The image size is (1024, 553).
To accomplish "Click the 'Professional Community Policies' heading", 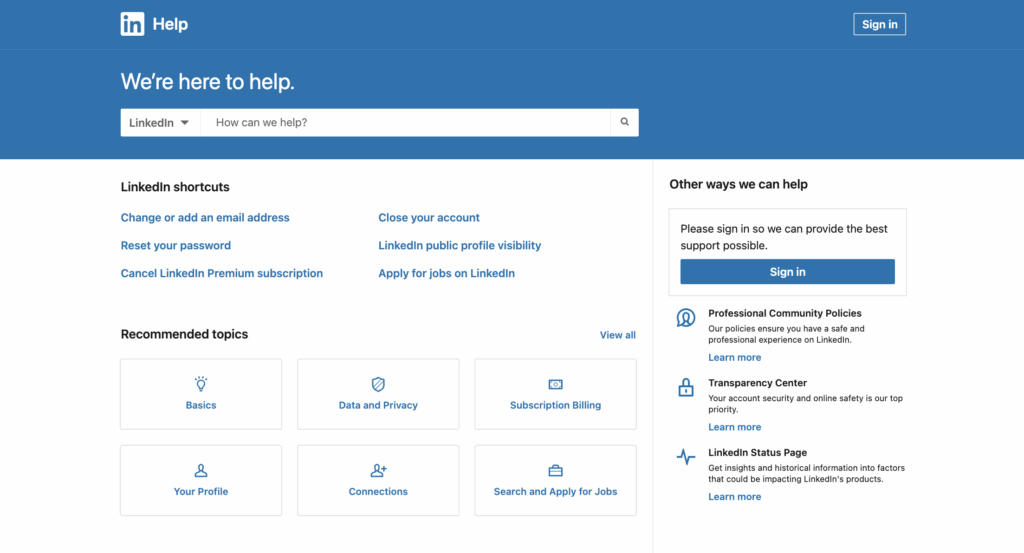I will pos(784,313).
